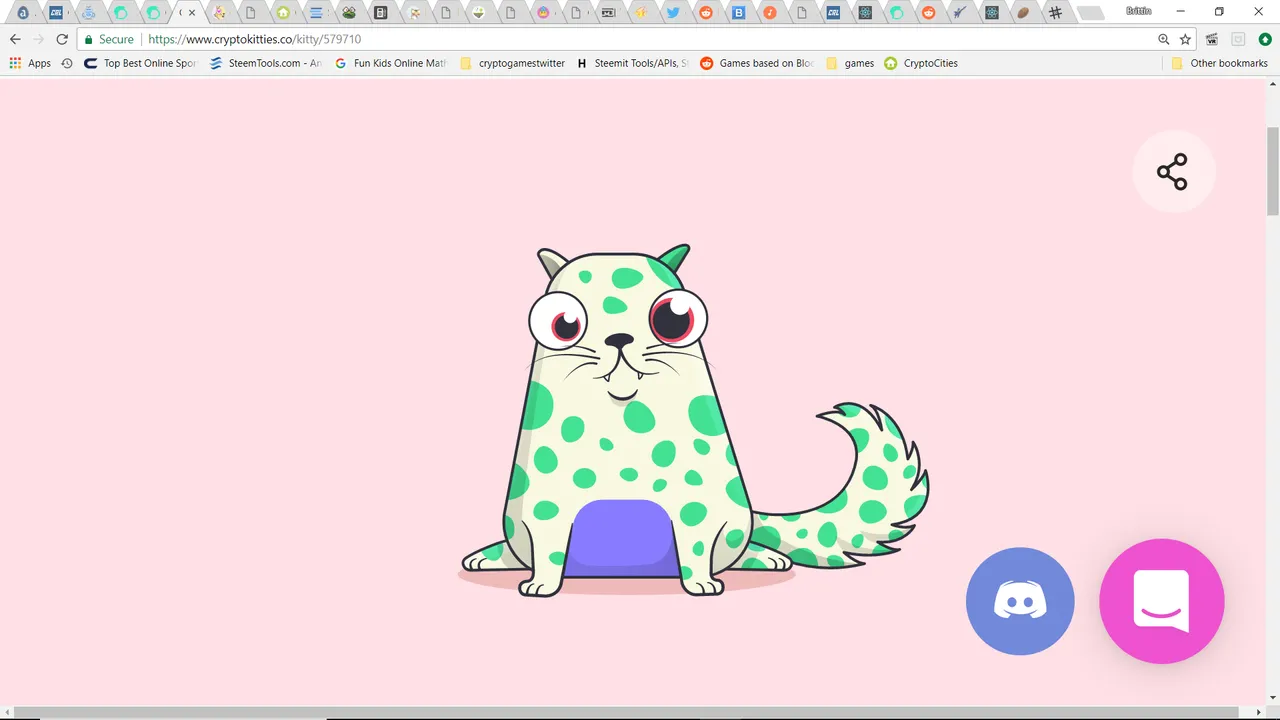
Task: Open the CryptoCities bookmark
Action: [921, 63]
